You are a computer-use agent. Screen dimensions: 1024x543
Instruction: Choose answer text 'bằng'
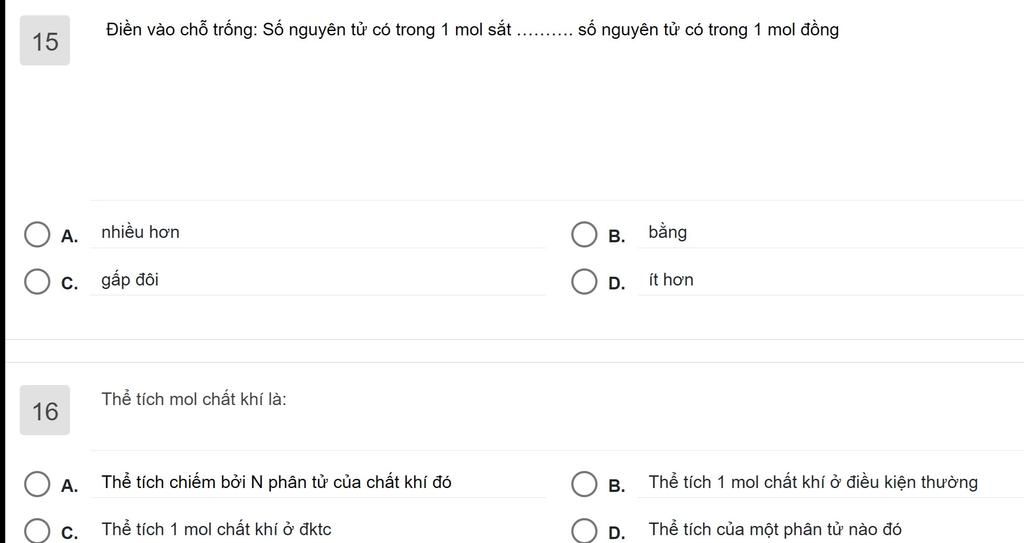tap(667, 233)
